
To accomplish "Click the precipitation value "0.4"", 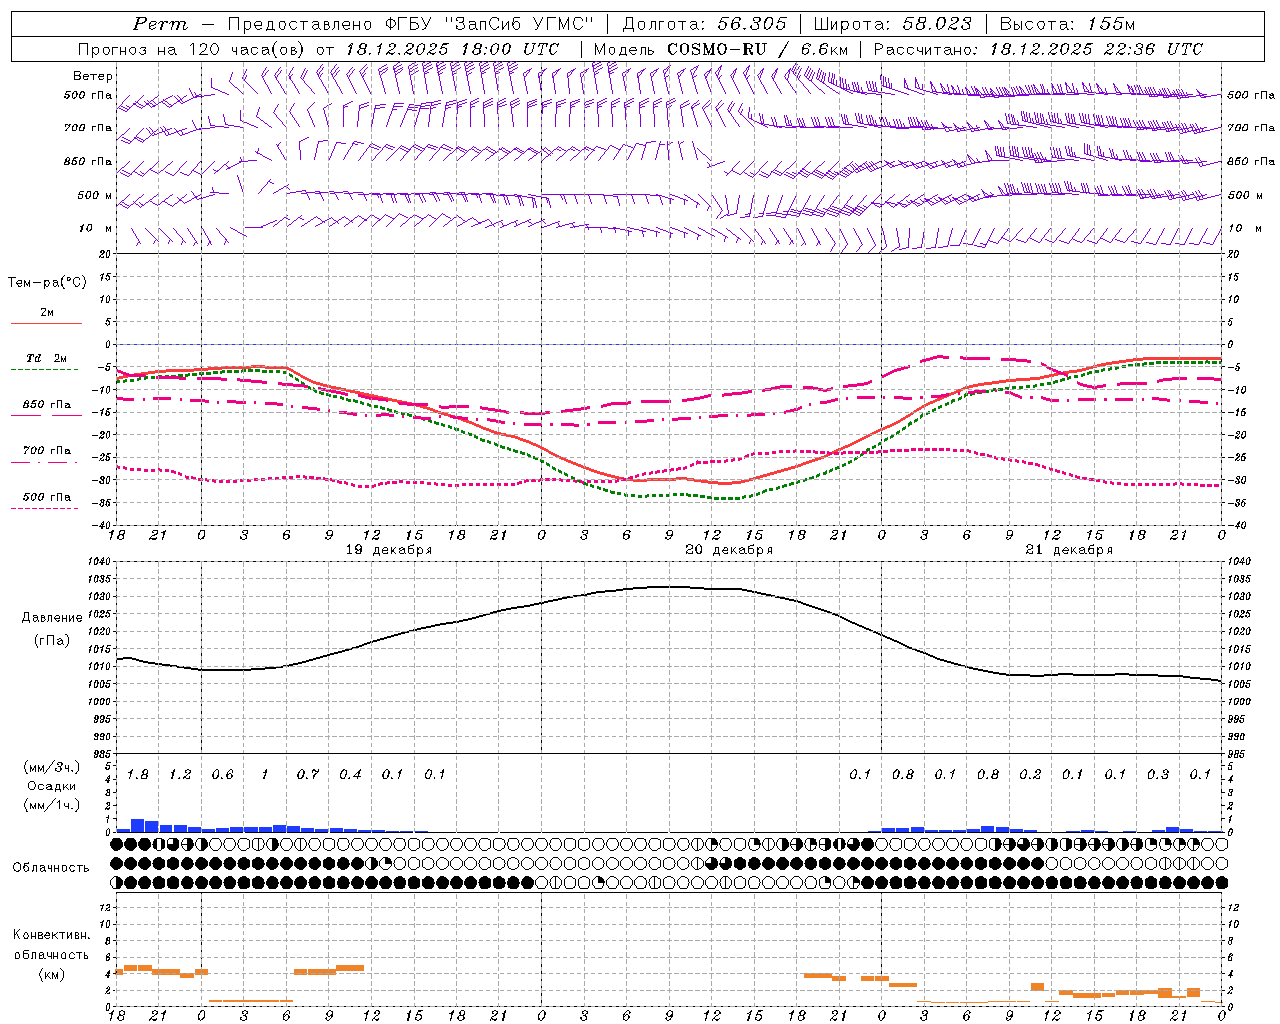I will click(x=350, y=775).
